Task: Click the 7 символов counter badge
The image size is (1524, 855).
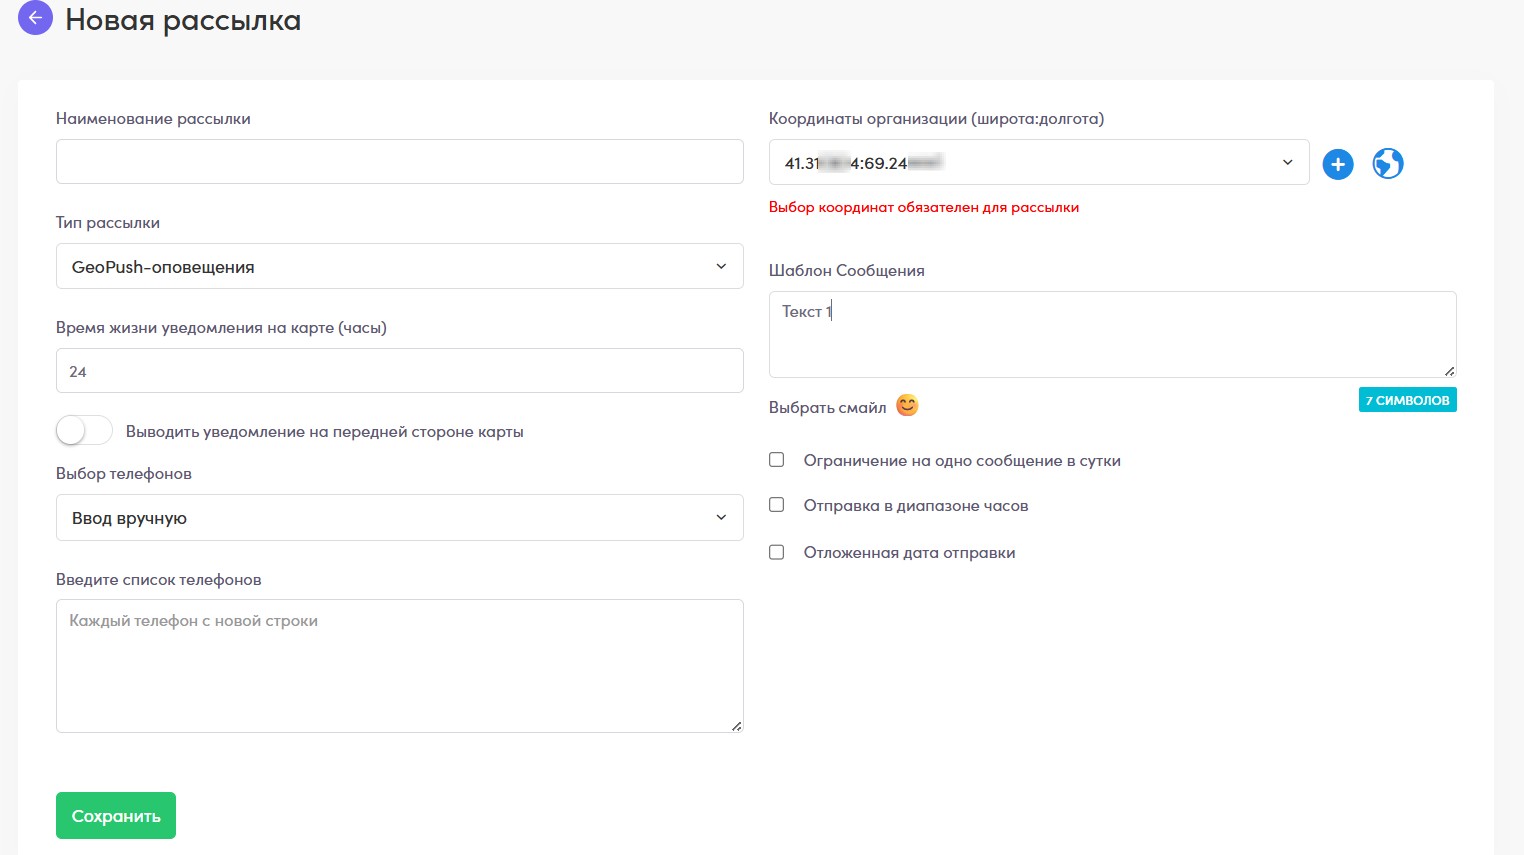Action: pyautogui.click(x=1407, y=400)
